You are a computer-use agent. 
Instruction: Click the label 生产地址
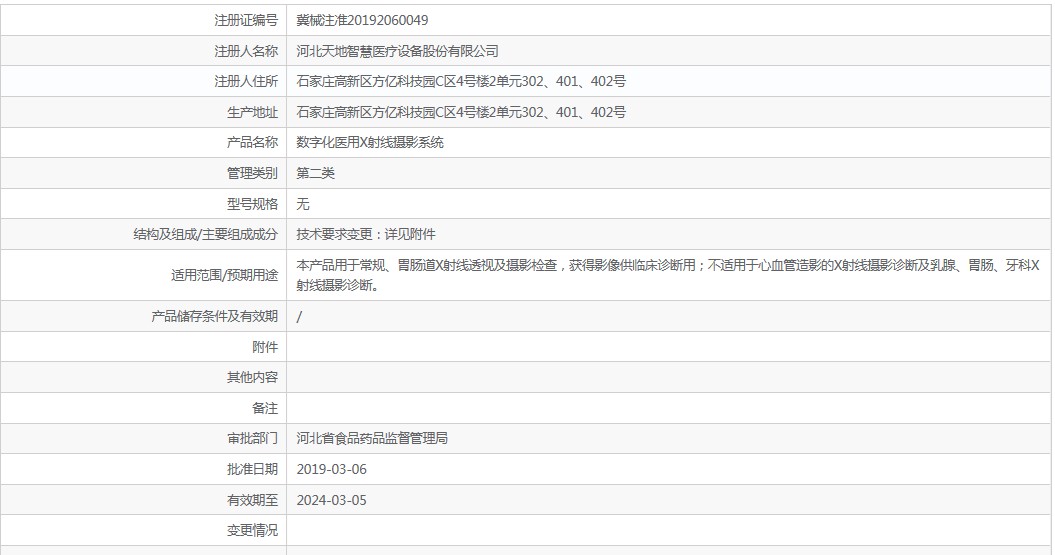(x=252, y=112)
